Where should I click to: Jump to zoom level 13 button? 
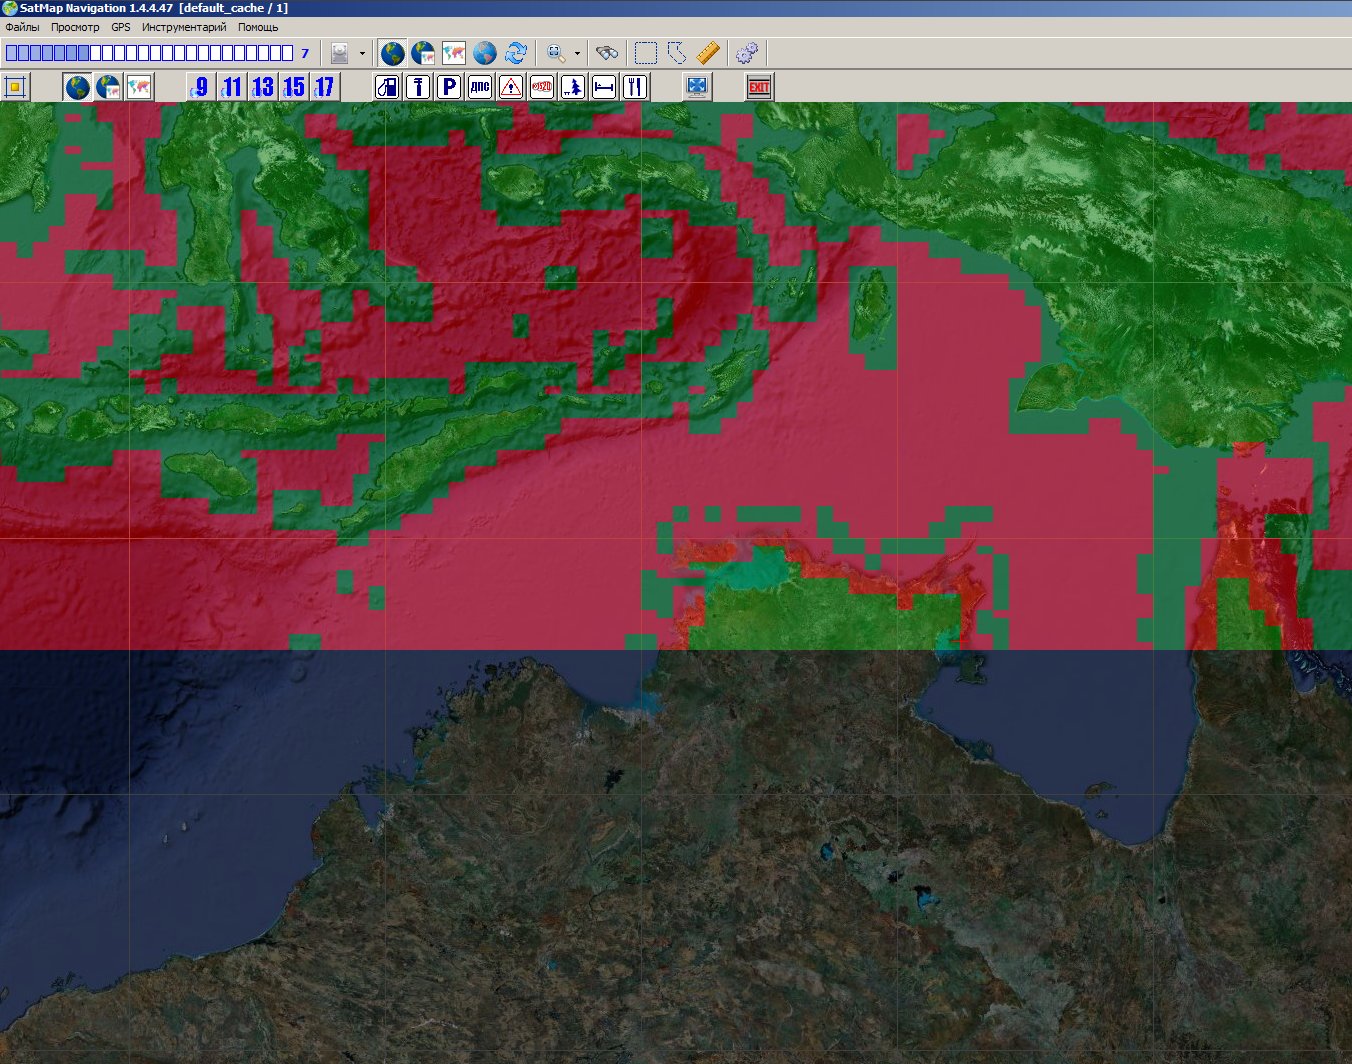click(x=263, y=87)
